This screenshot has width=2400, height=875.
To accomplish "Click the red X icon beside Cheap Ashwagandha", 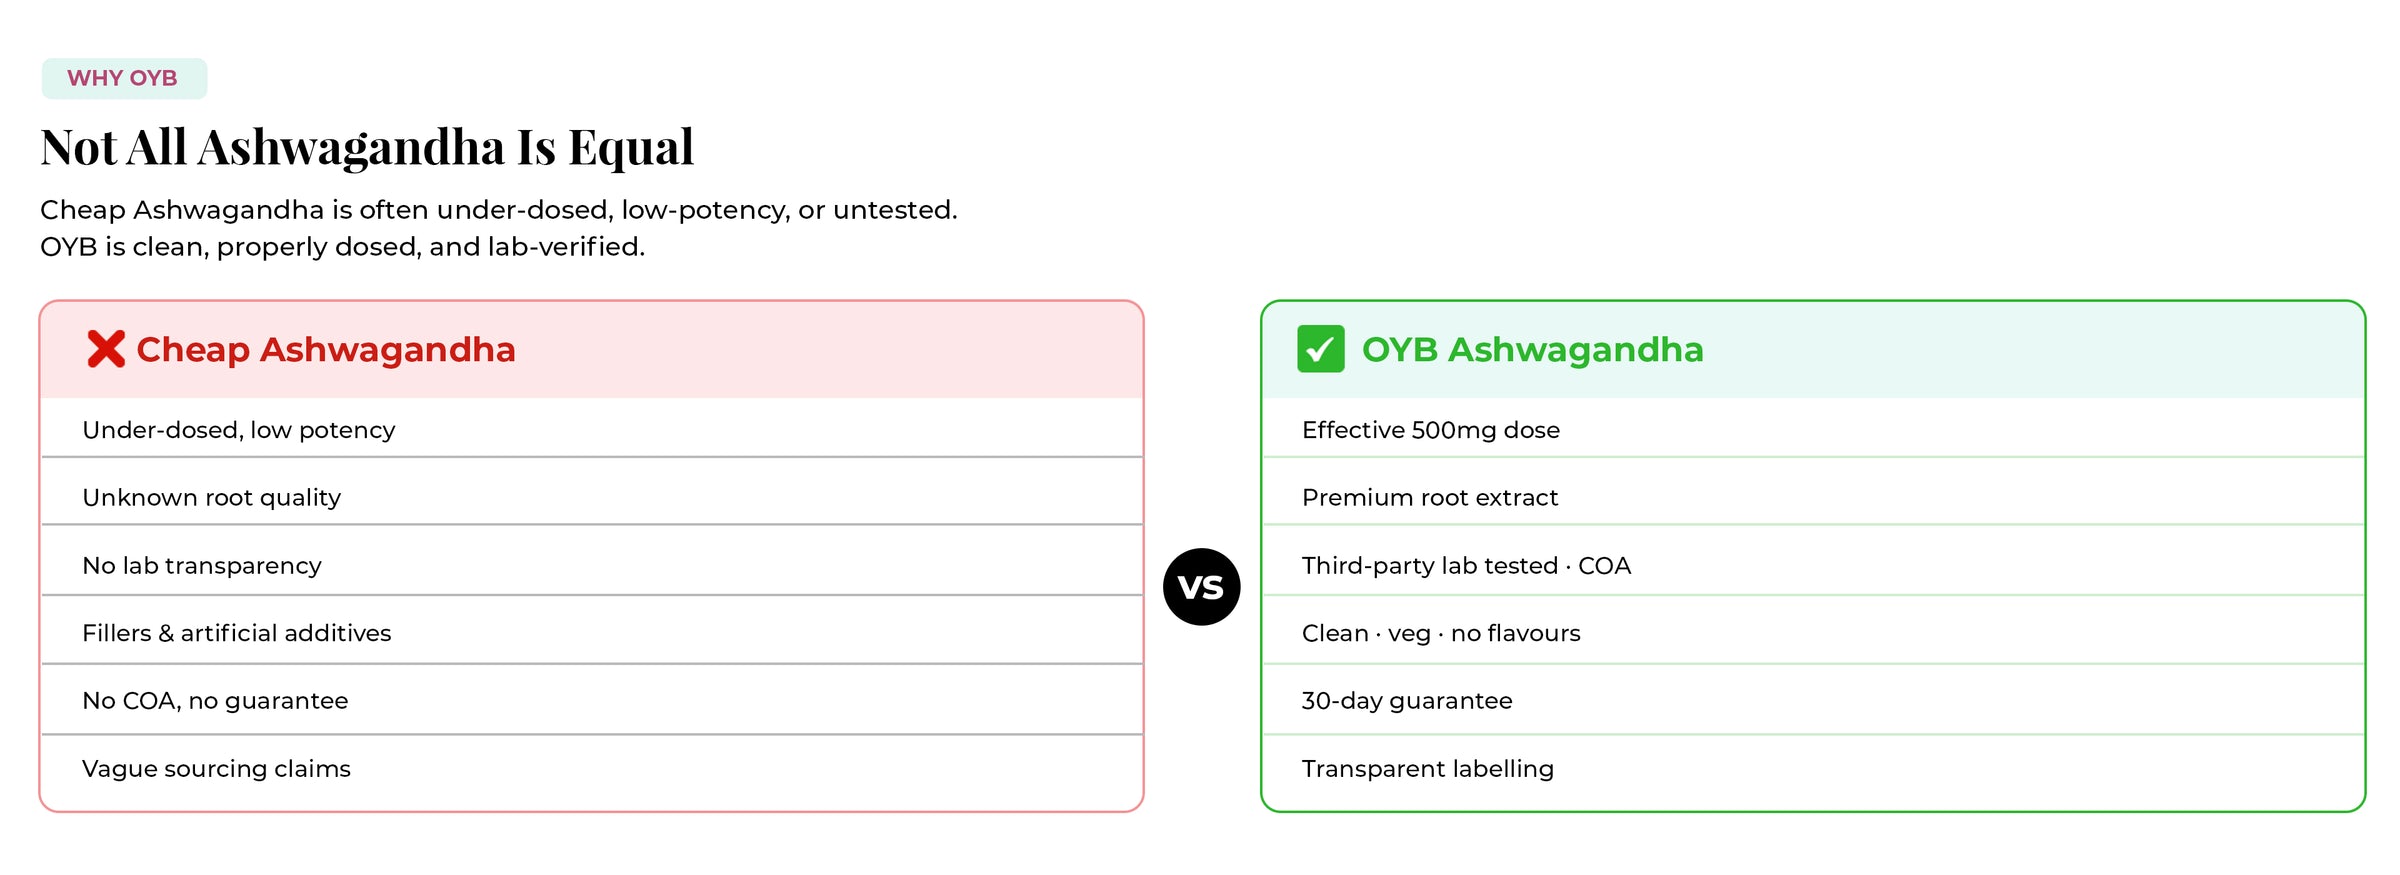I will [x=106, y=349].
